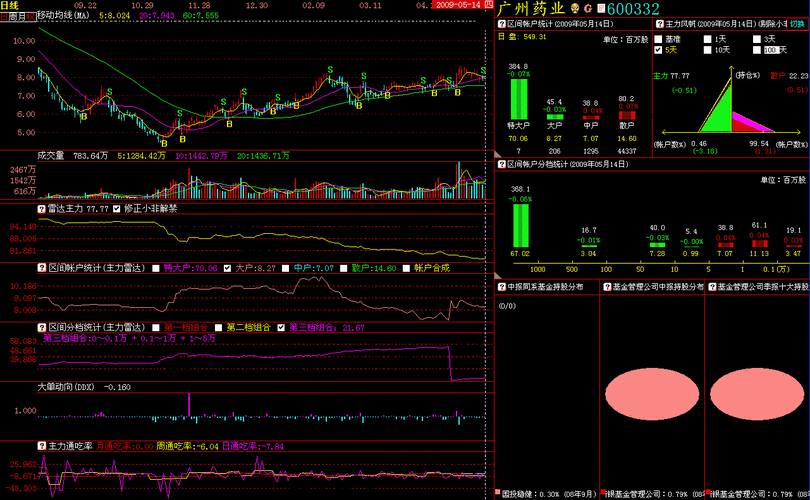Viewport: 810px width, 500px height.
Task: Open help for 区间帐户统计(主力雷达) chart
Action: point(41,268)
